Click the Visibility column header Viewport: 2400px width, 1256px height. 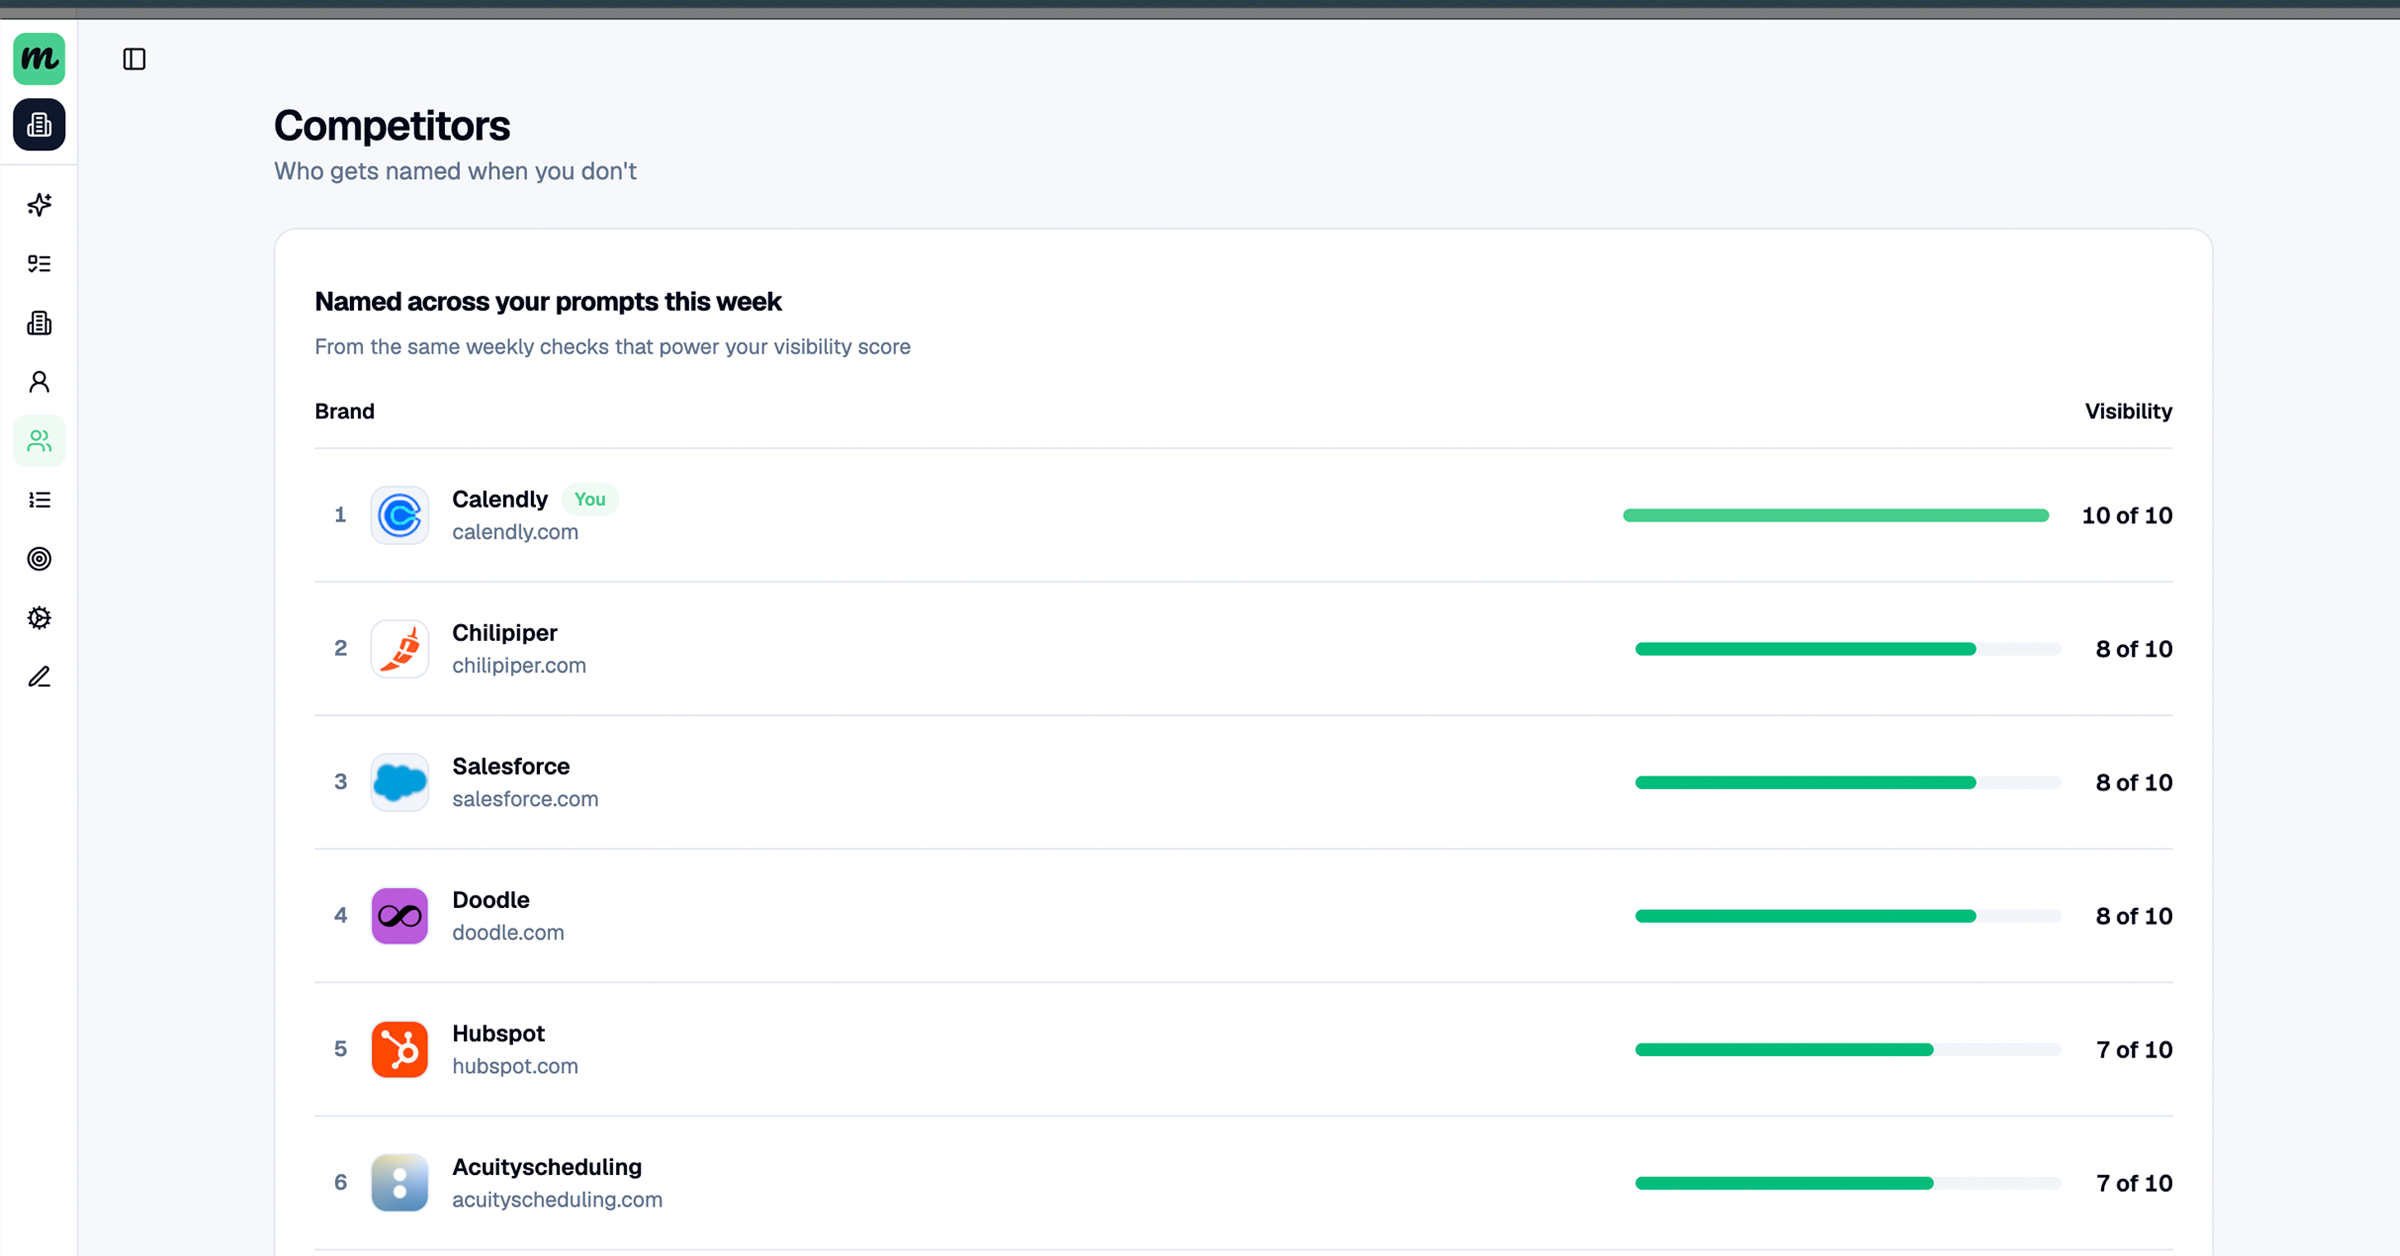pyautogui.click(x=2128, y=411)
